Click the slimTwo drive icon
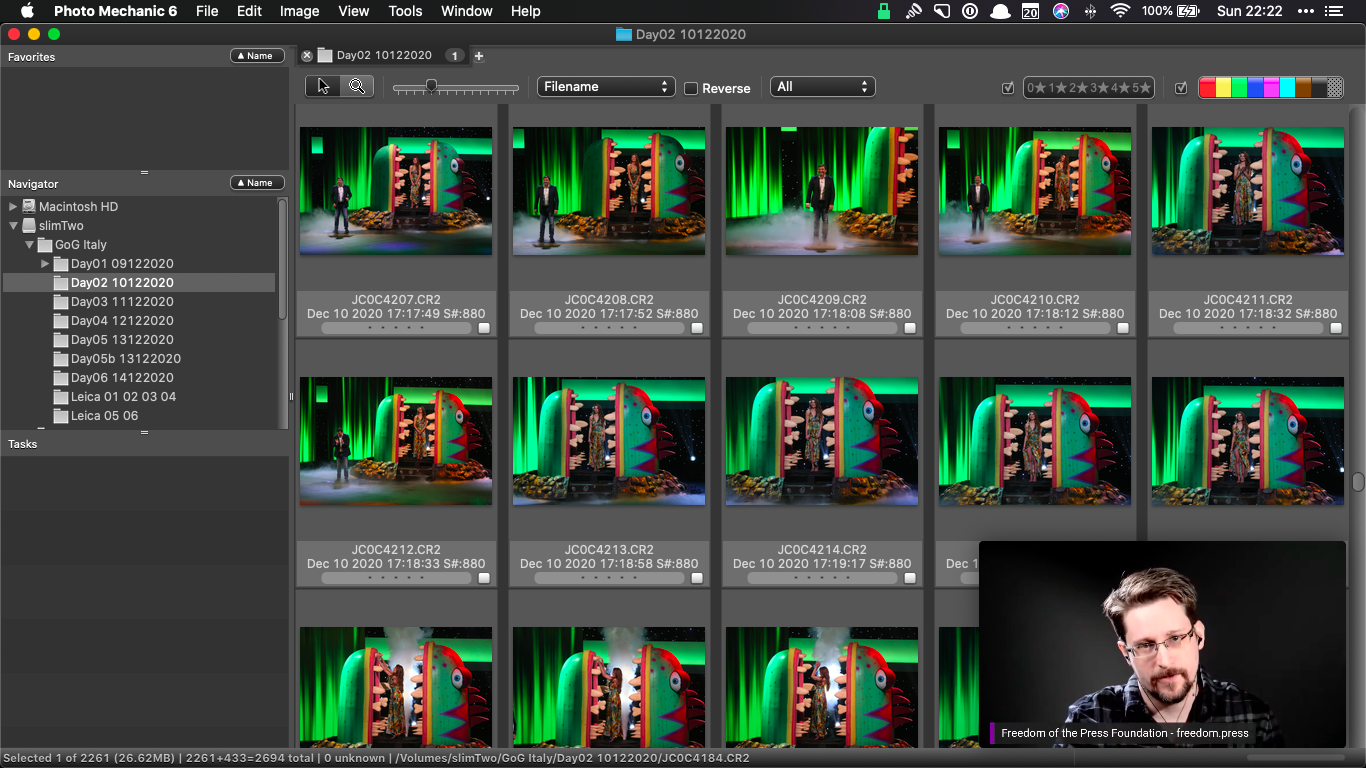Viewport: 1366px width, 768px height. coord(29,225)
